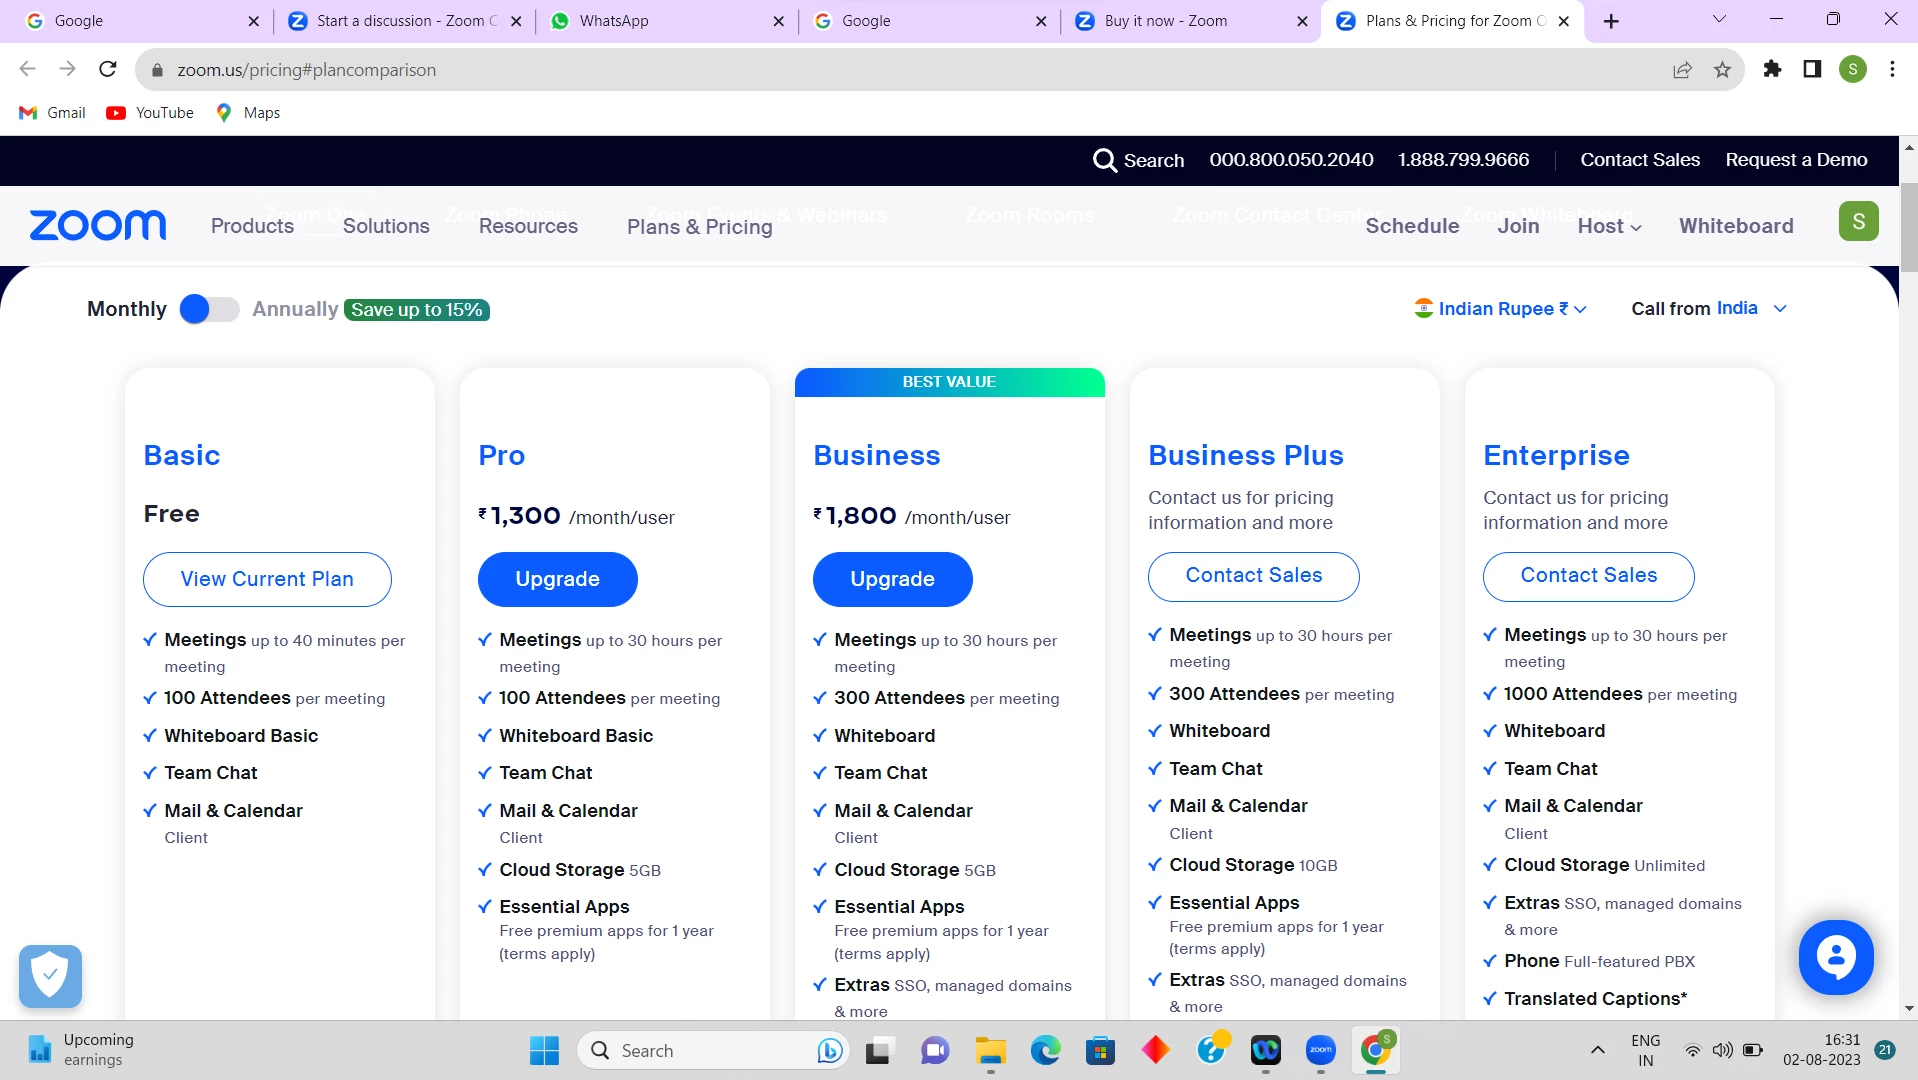
Task: Click the page's vertical scrollbar thumb
Action: [1909, 227]
